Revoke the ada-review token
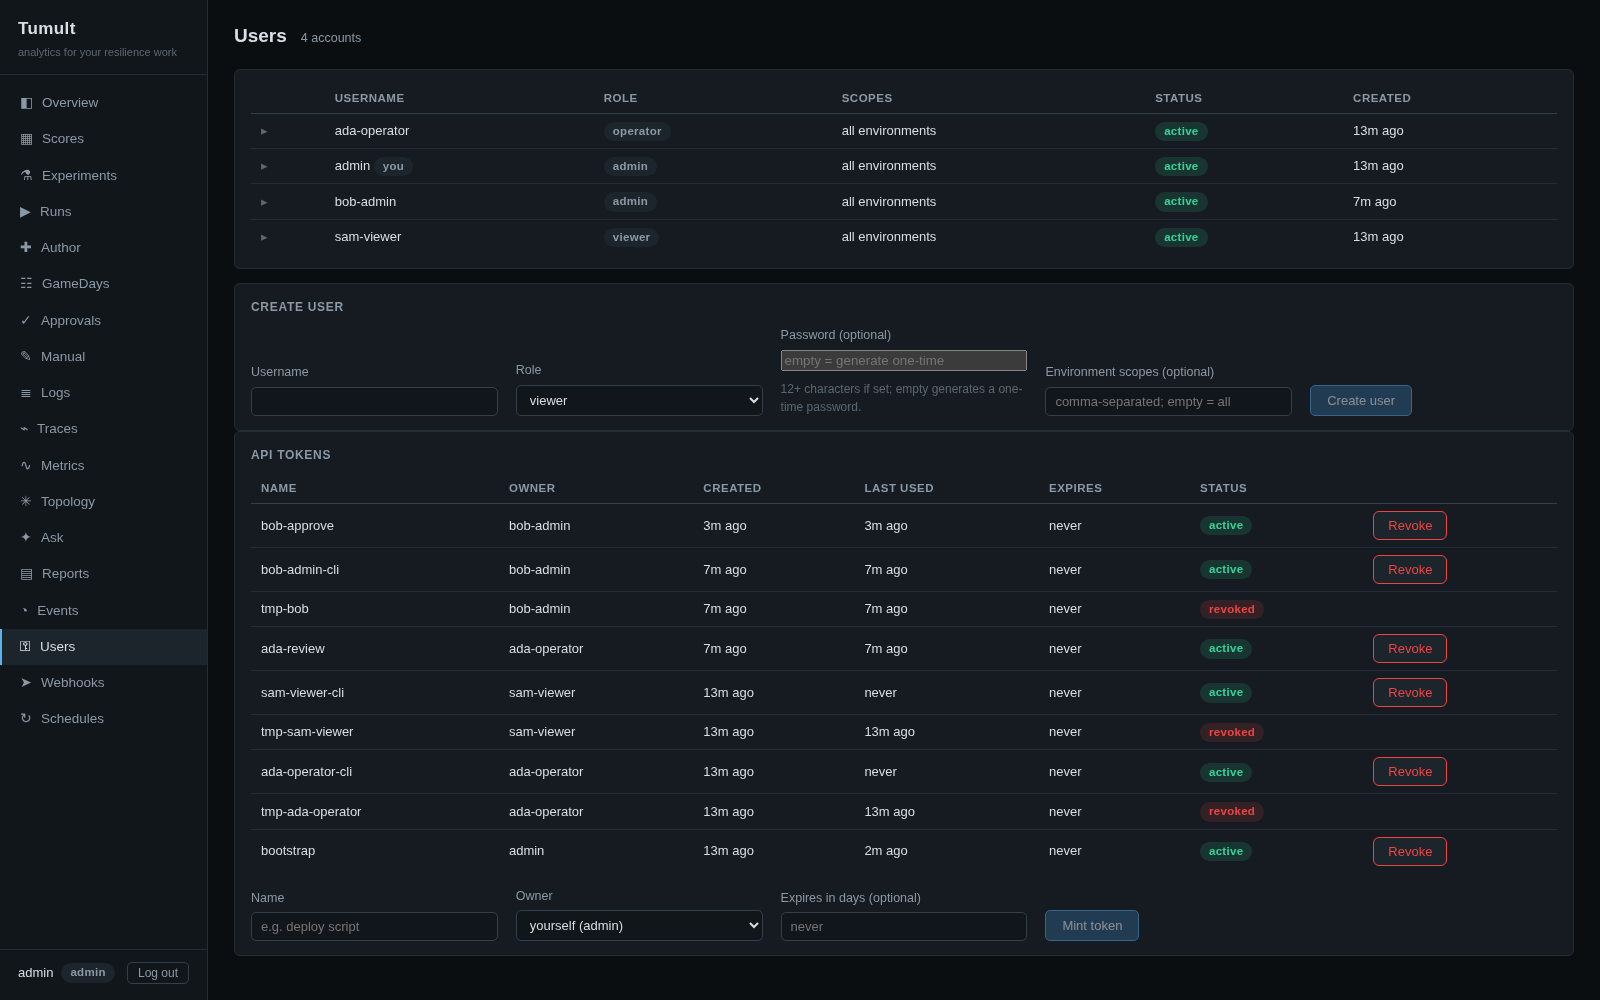The image size is (1600, 1000). (x=1410, y=648)
